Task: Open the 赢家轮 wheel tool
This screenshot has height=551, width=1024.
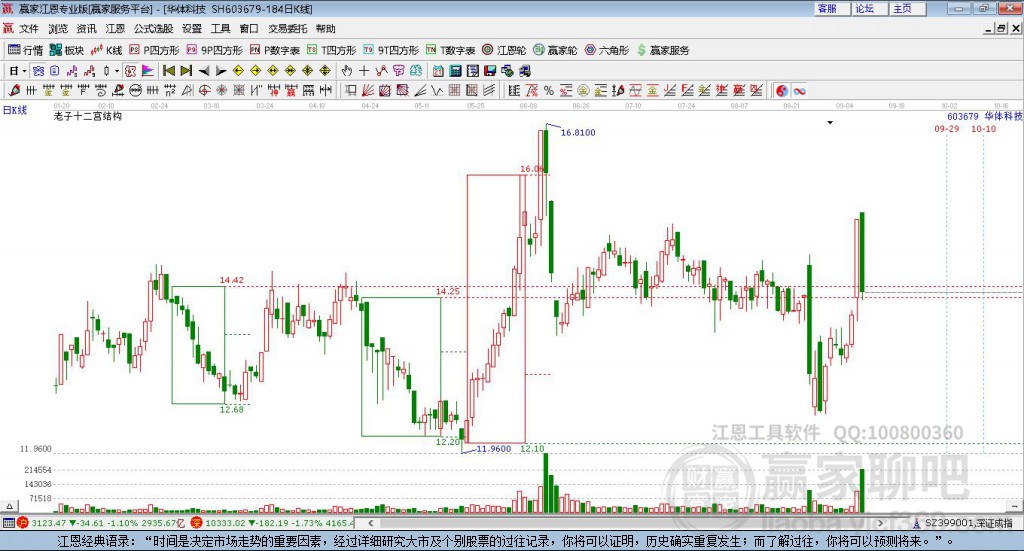Action: 555,50
